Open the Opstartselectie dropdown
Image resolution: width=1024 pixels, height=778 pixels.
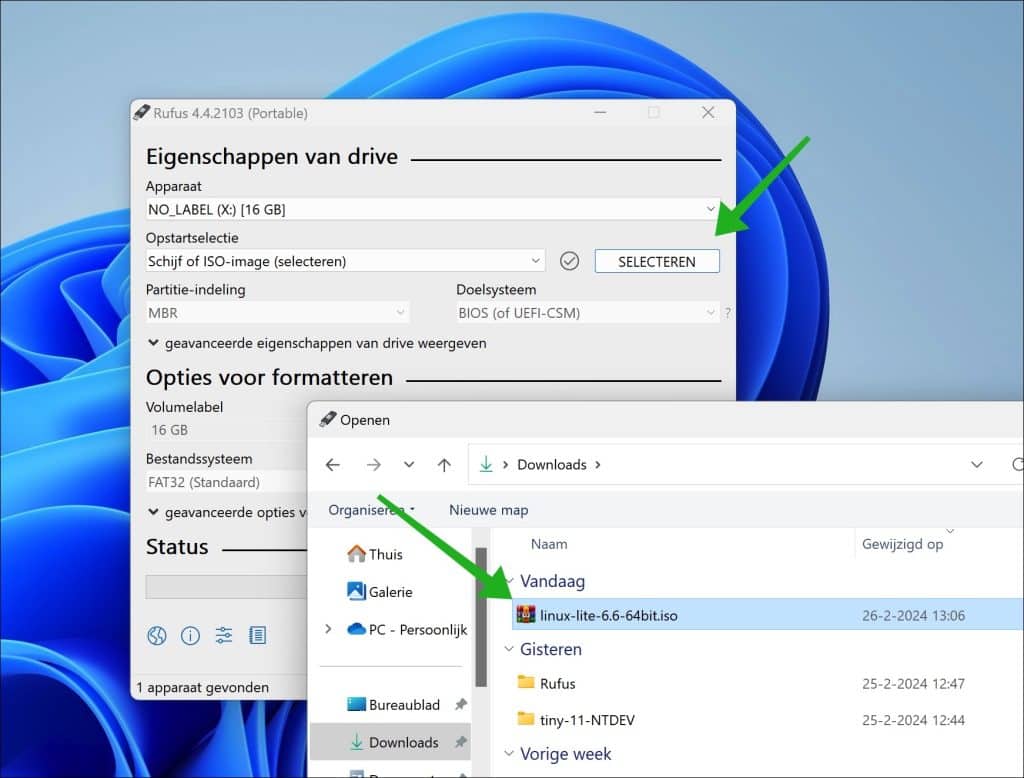tap(345, 261)
